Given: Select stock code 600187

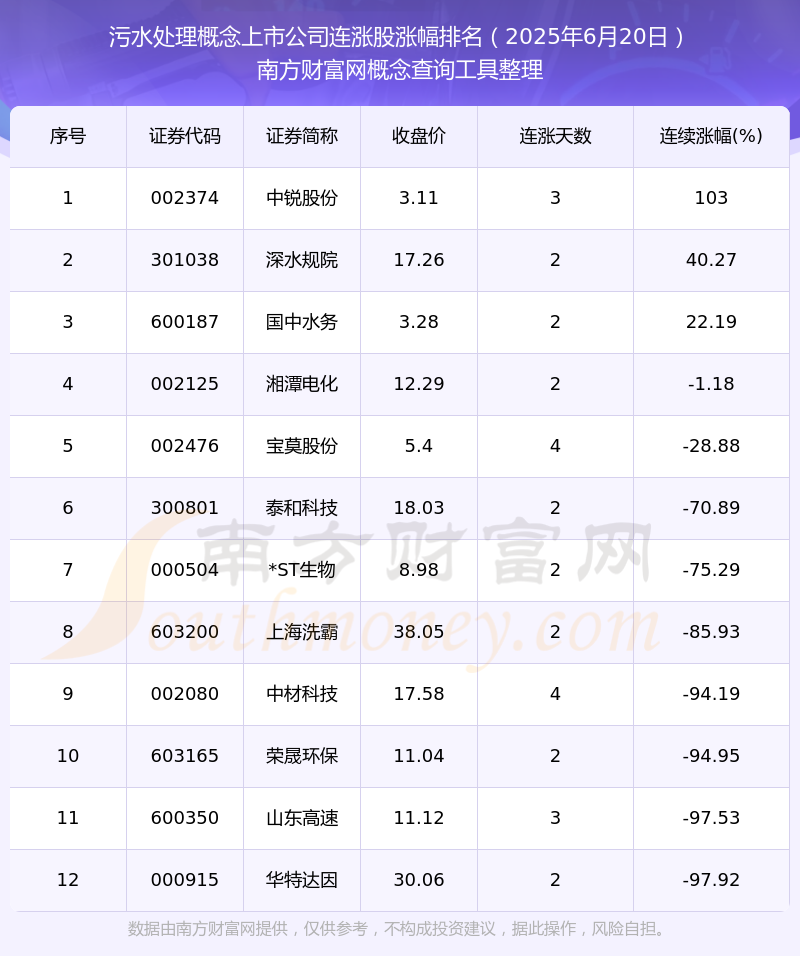Looking at the screenshot, I should [x=185, y=322].
